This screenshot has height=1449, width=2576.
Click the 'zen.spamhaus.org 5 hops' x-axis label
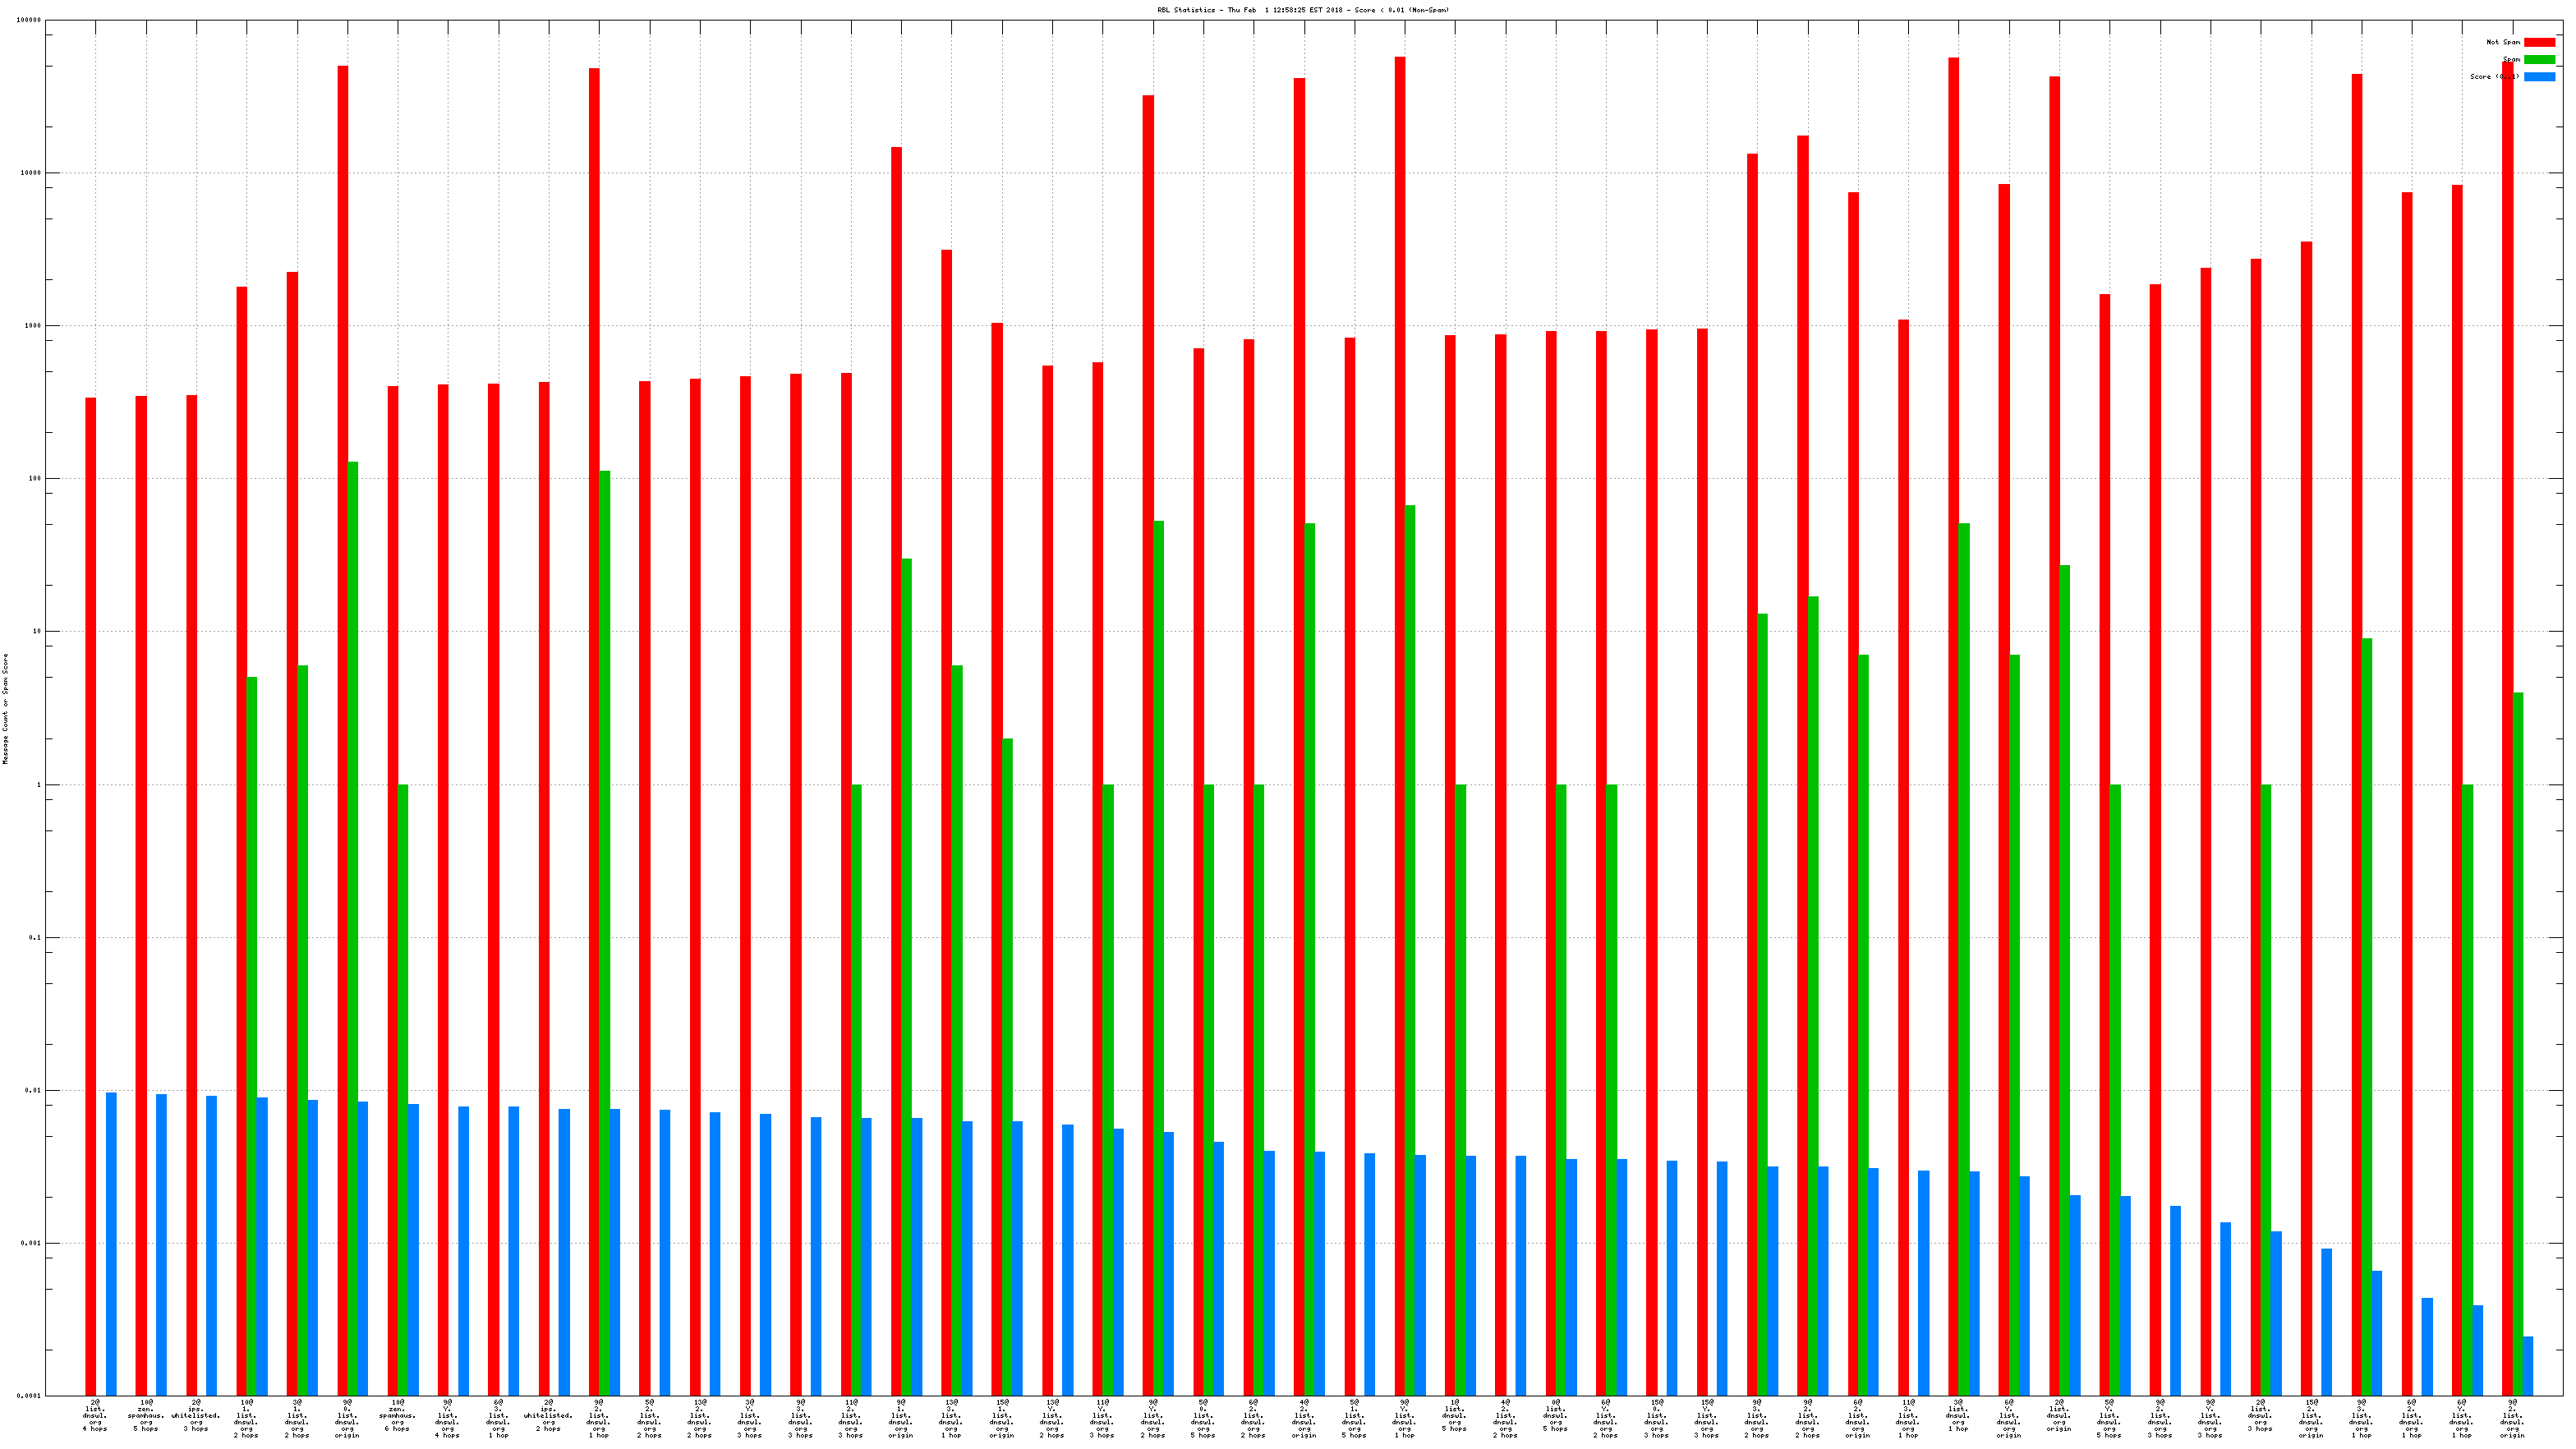(x=146, y=1416)
